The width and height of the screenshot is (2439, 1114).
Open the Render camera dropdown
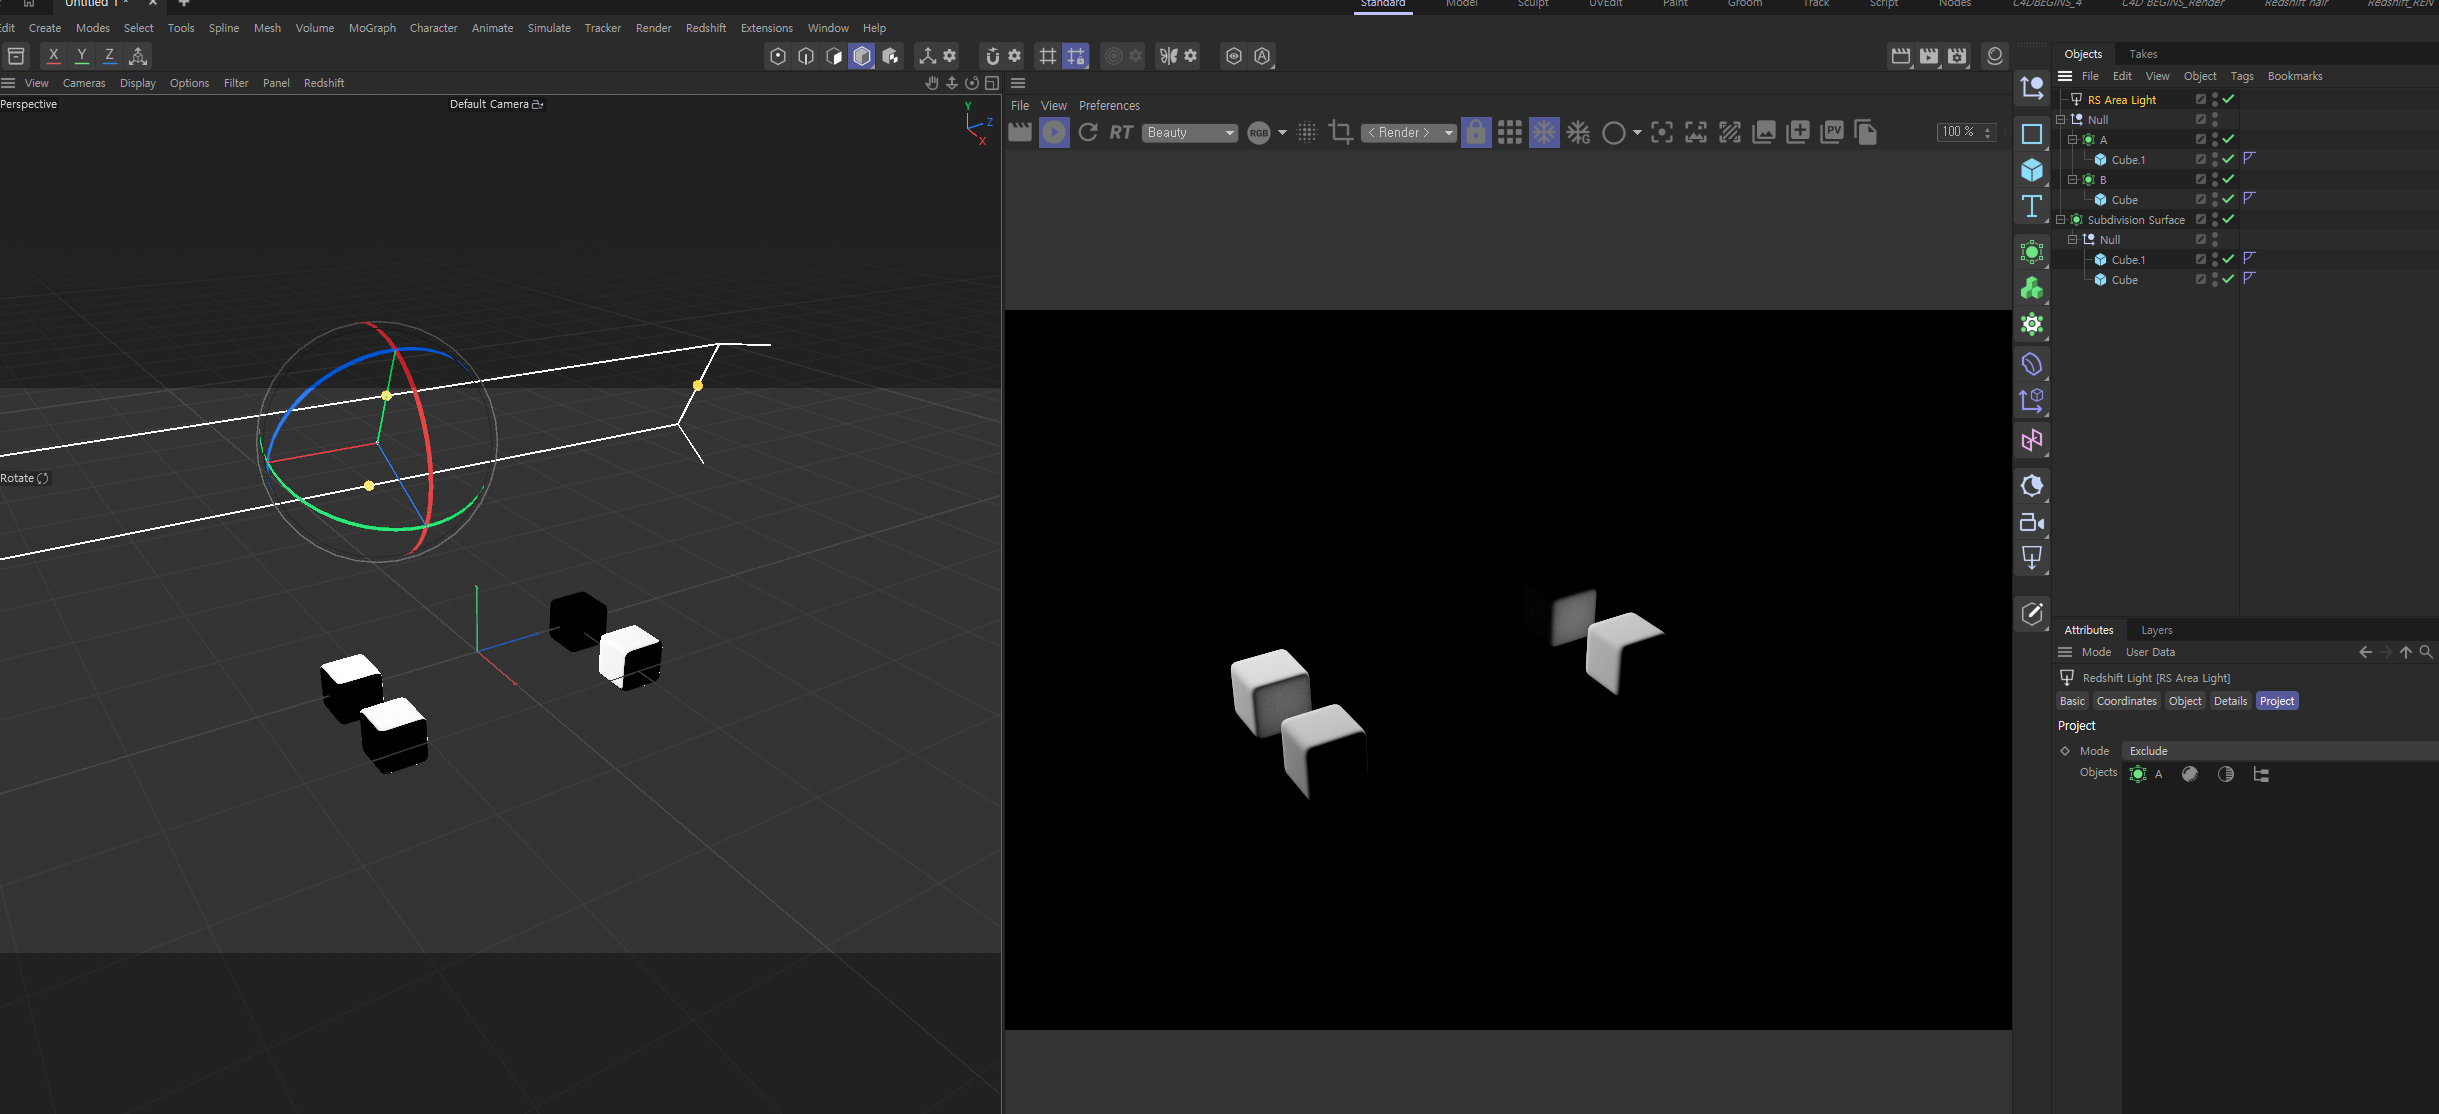click(1409, 132)
